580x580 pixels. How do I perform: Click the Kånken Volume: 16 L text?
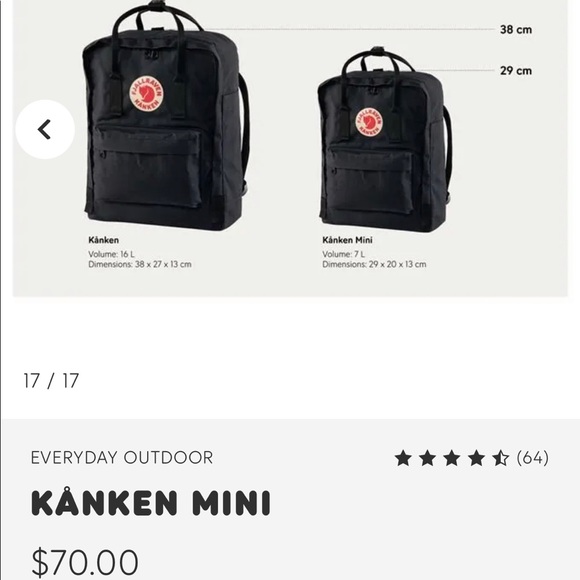click(111, 254)
